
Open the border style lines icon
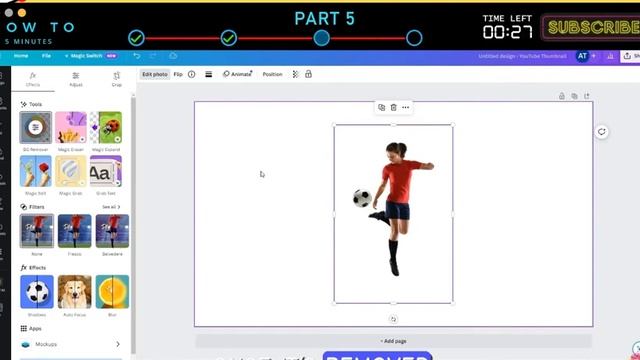pos(209,74)
